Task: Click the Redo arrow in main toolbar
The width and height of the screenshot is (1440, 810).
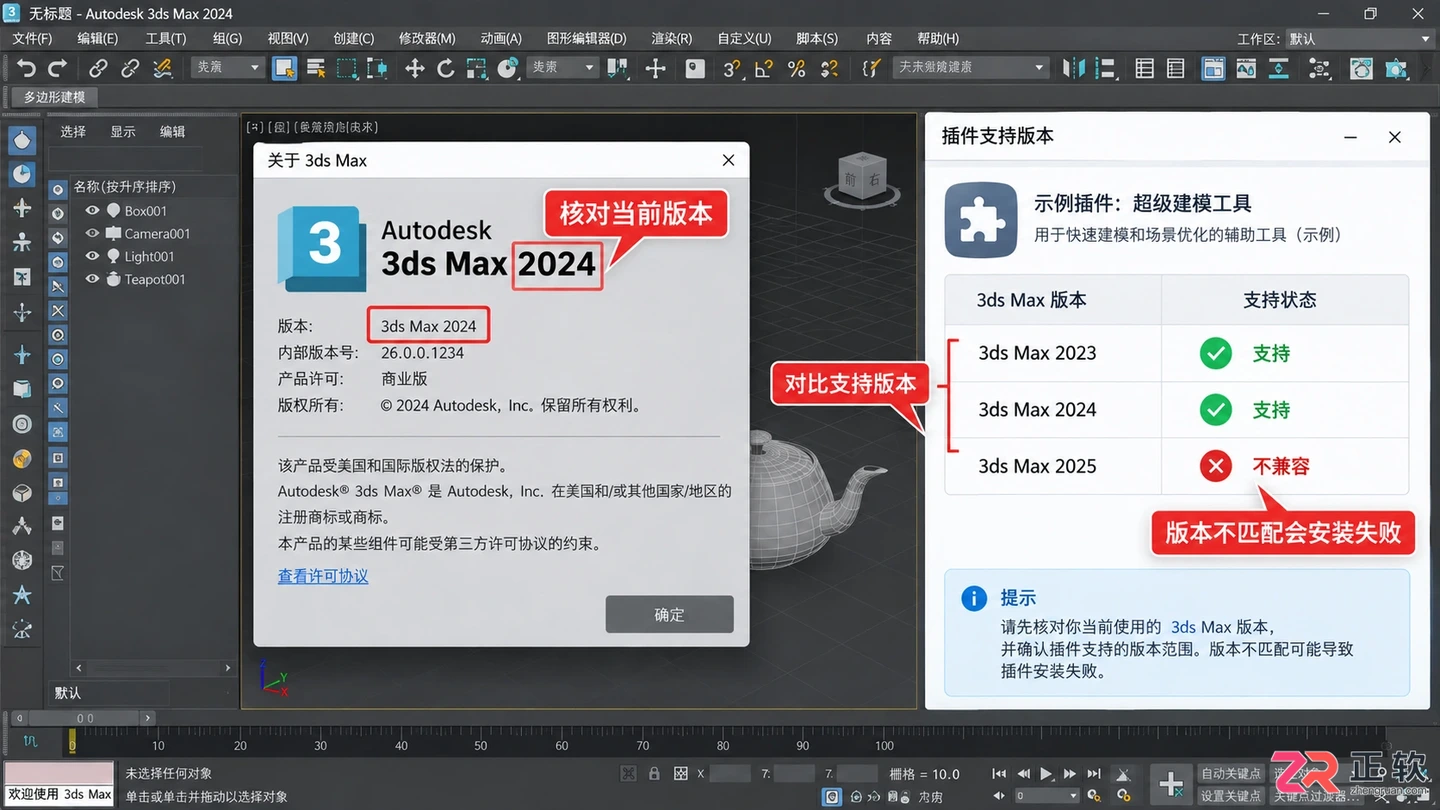Action: [x=58, y=68]
